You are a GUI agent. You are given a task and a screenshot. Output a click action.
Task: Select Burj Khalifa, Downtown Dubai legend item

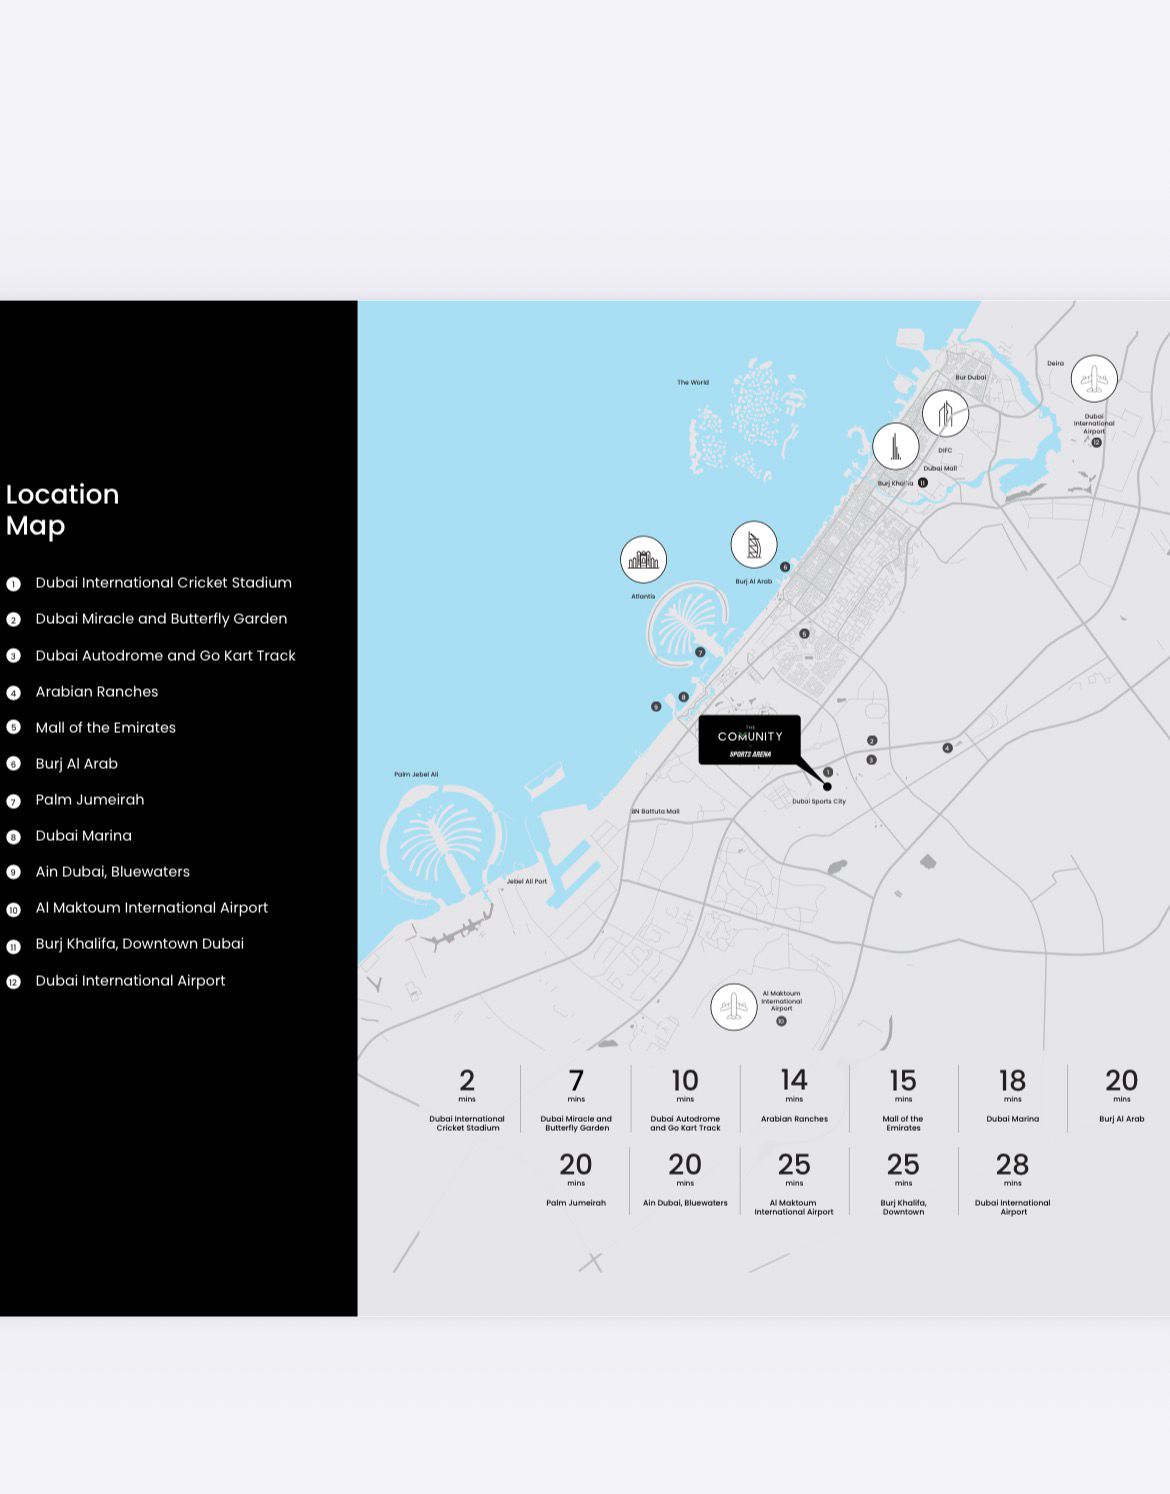point(139,944)
